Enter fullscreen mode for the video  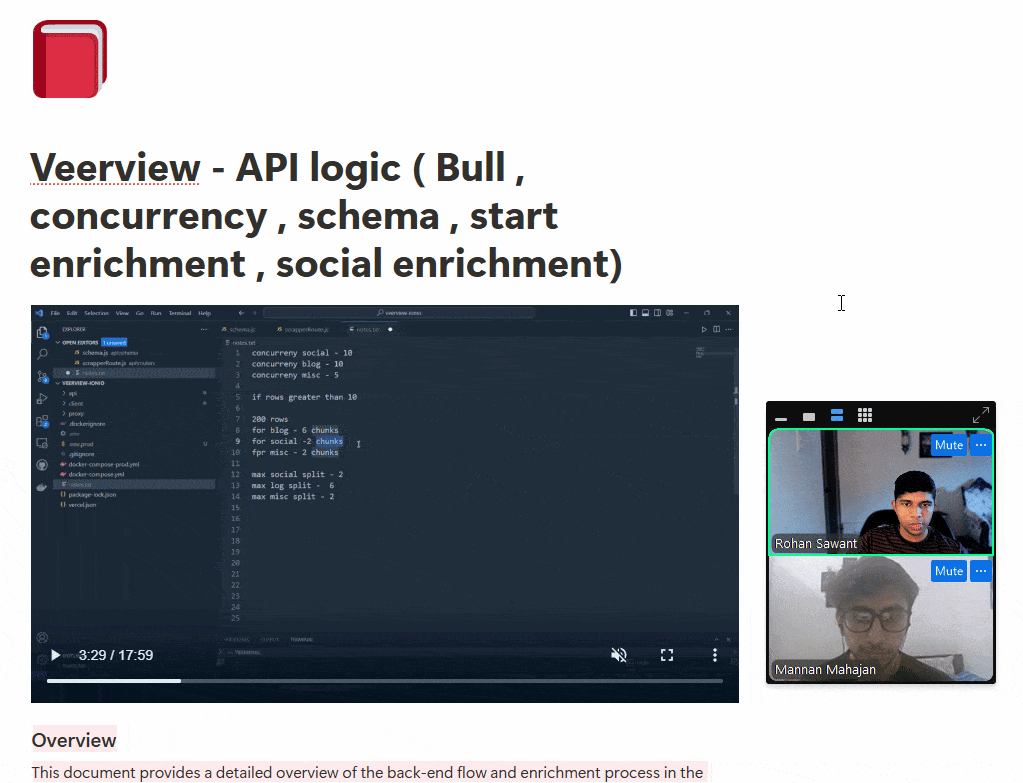667,655
